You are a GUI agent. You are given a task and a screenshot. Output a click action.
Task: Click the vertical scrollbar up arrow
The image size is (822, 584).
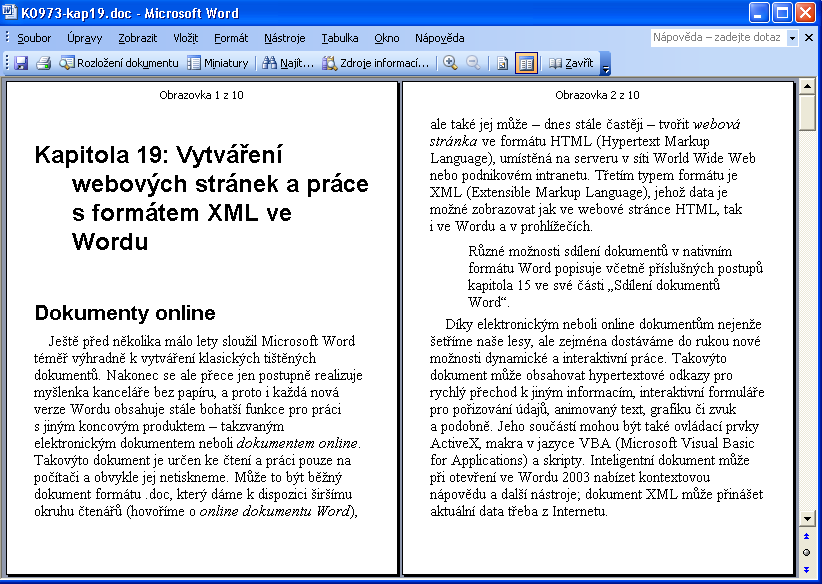click(x=807, y=86)
